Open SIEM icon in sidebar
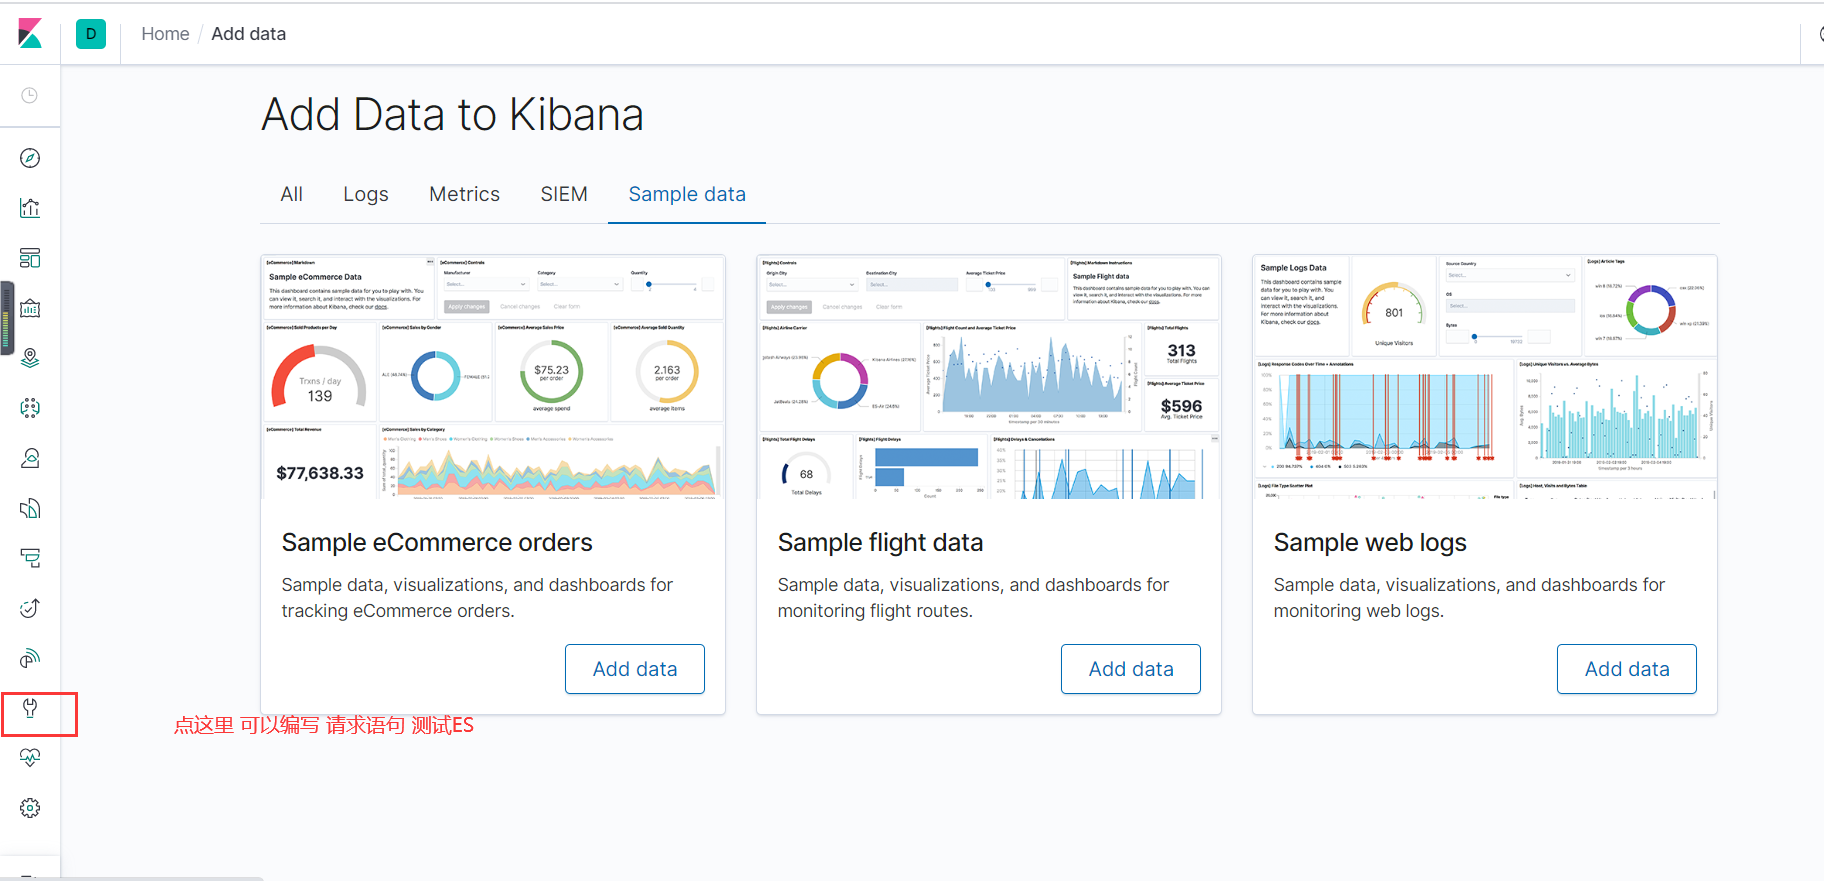1824x881 pixels. (x=30, y=658)
